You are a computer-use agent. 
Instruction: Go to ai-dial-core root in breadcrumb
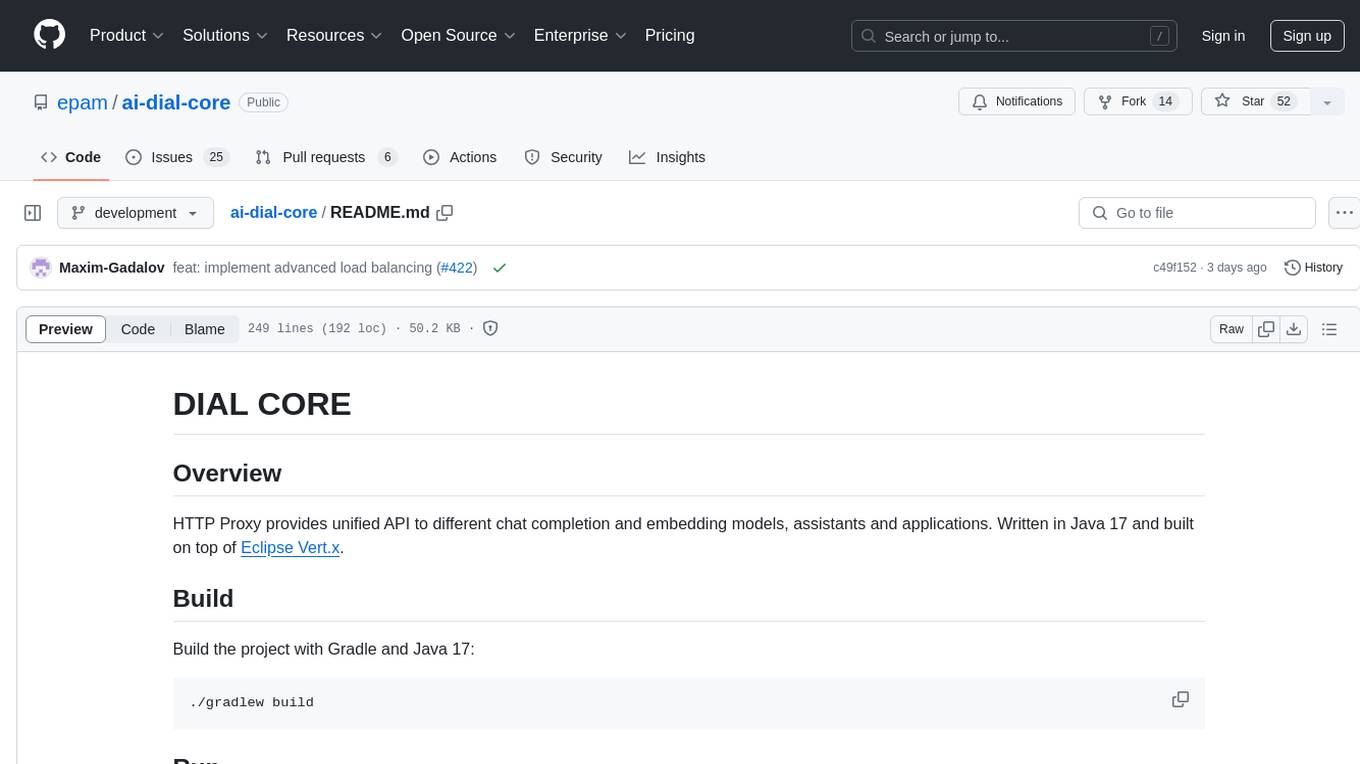click(273, 212)
